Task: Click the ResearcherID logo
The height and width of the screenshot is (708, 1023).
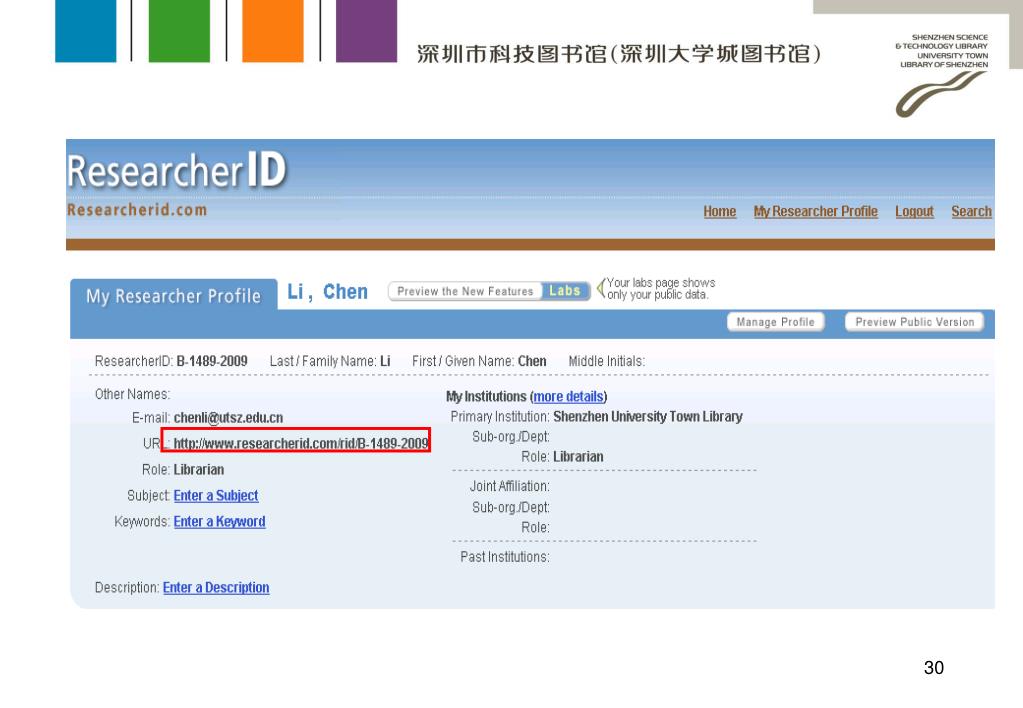Action: click(x=177, y=170)
